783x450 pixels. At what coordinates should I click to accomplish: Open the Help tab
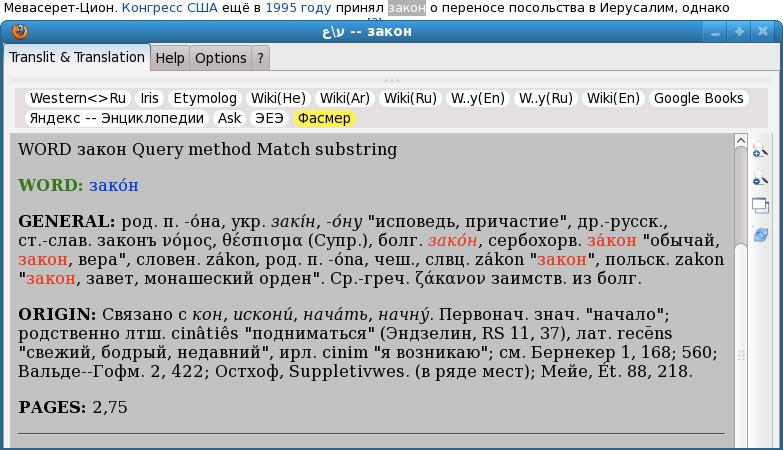[x=170, y=58]
